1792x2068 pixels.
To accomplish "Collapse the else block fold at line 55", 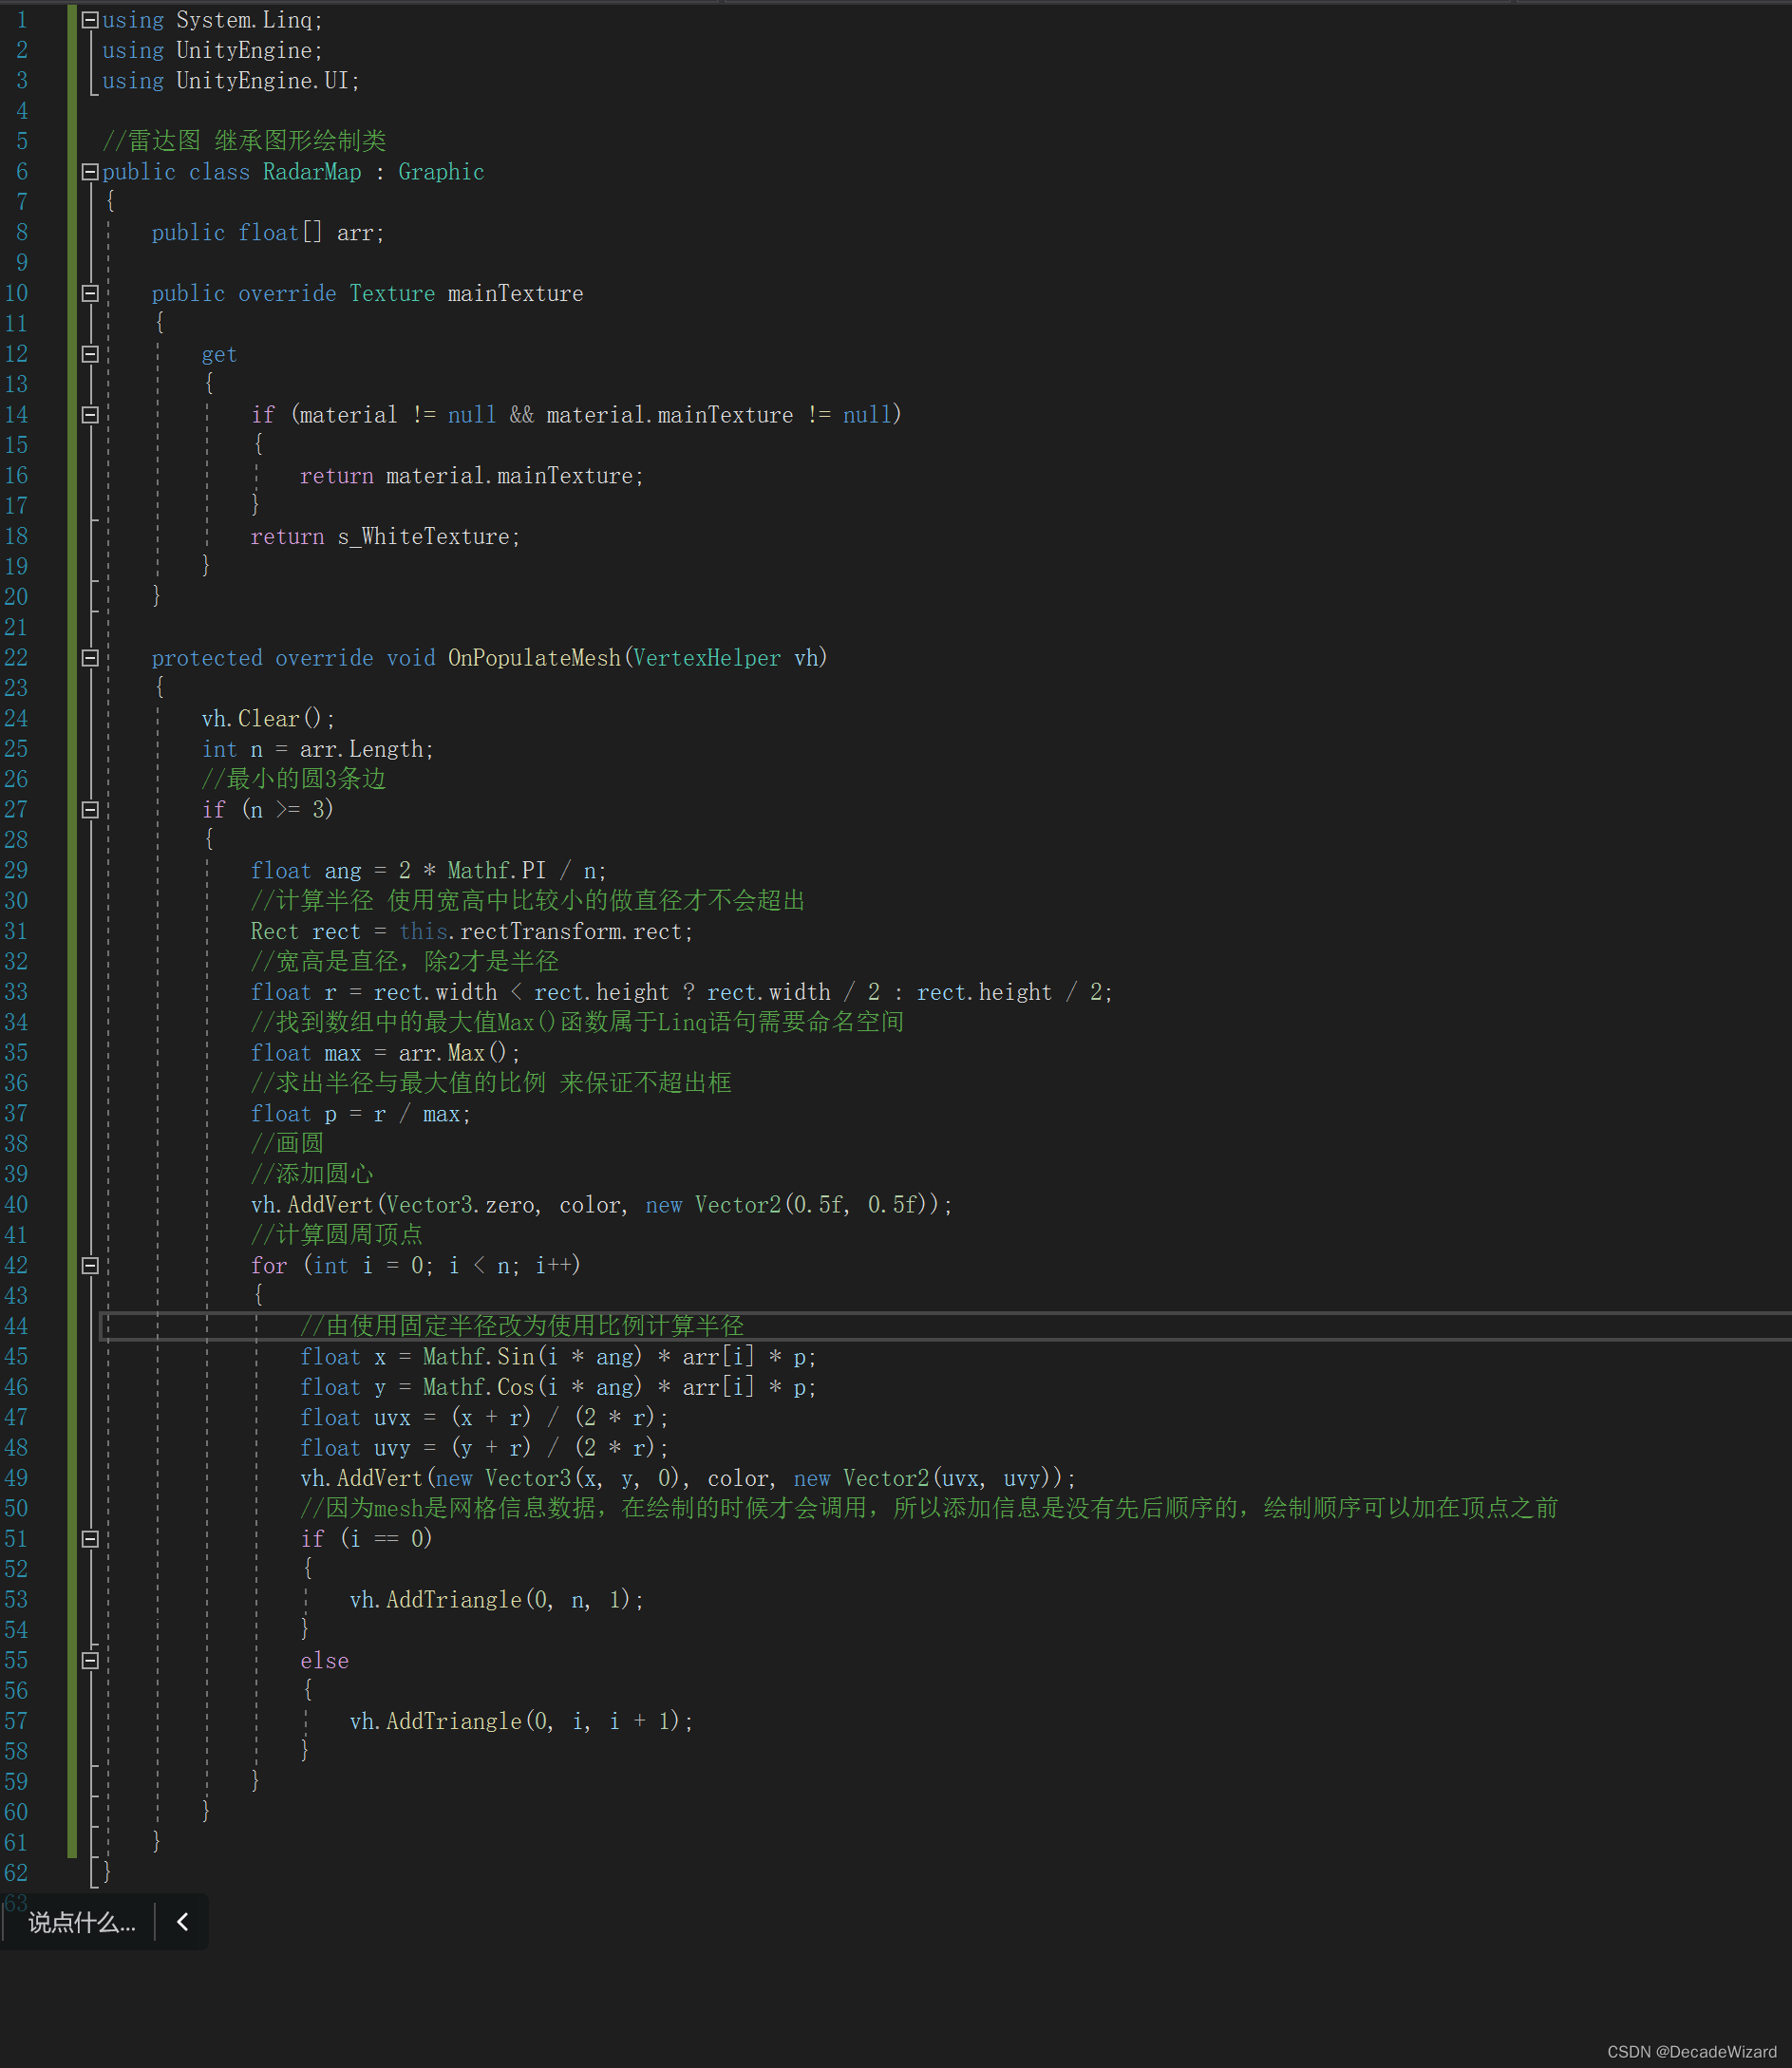I will tap(90, 1661).
